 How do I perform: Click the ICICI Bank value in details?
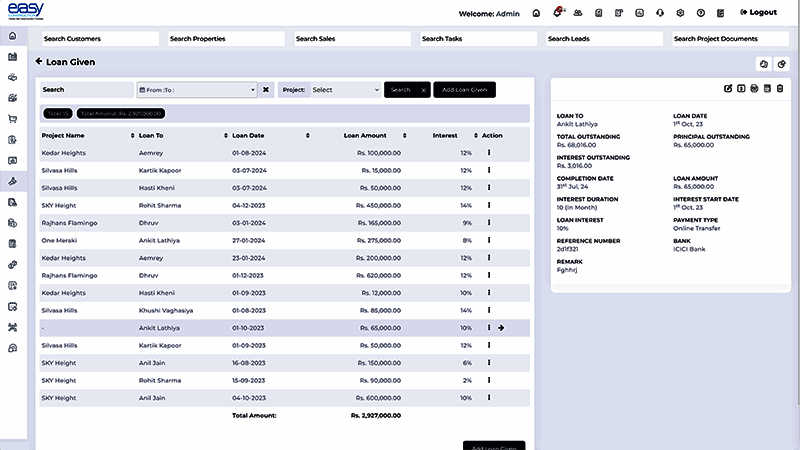point(689,249)
